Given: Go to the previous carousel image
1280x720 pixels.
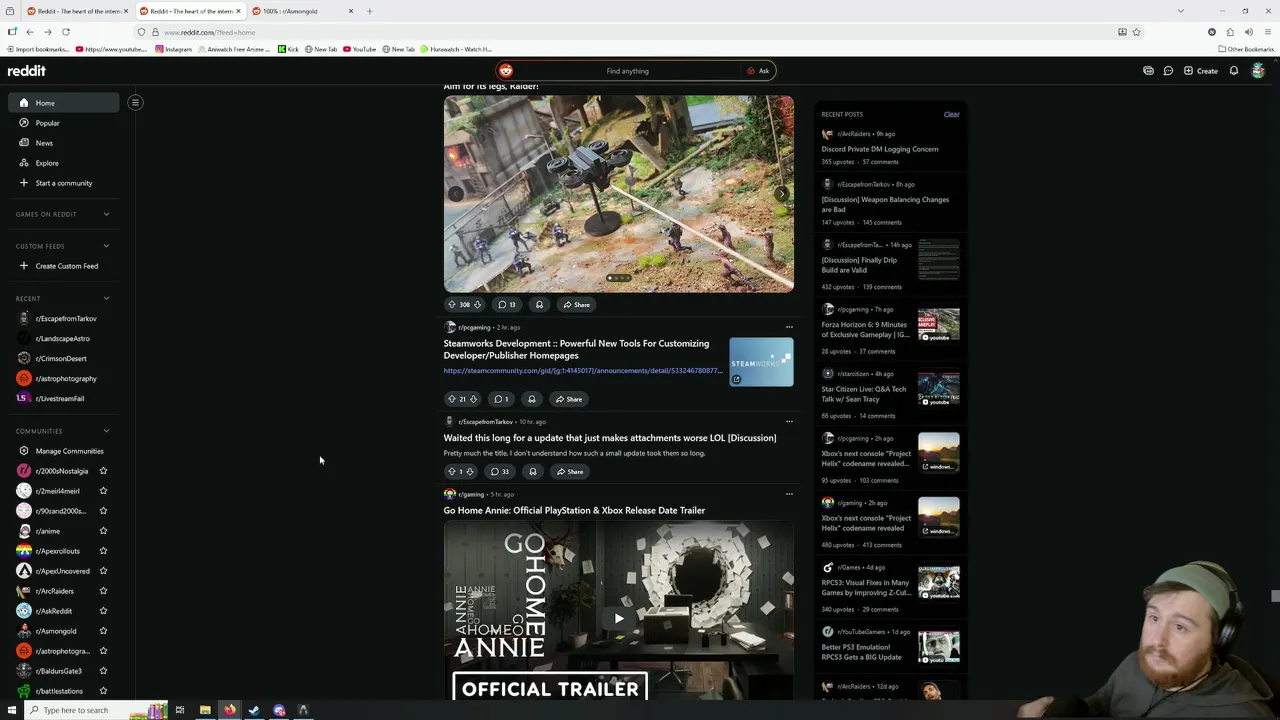Looking at the screenshot, I should 456,194.
